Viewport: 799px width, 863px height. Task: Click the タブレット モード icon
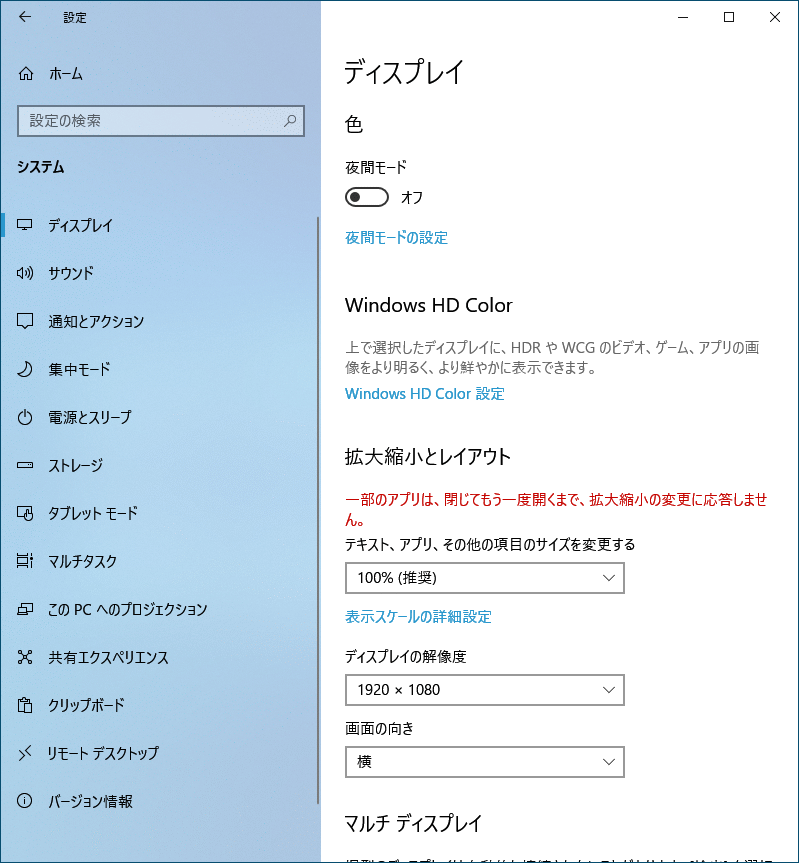tap(25, 513)
